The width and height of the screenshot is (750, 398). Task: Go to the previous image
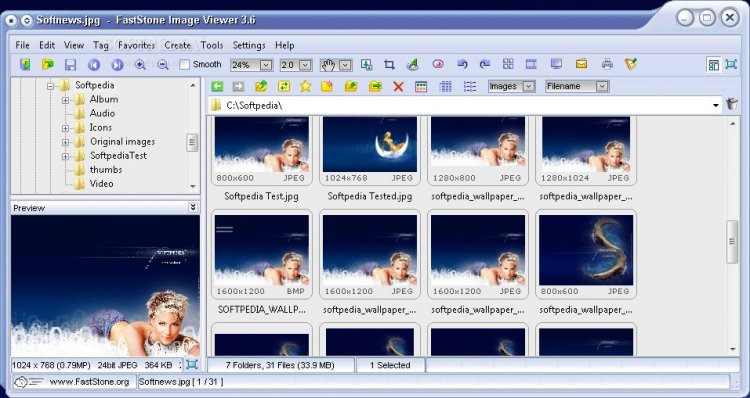pyautogui.click(x=94, y=65)
